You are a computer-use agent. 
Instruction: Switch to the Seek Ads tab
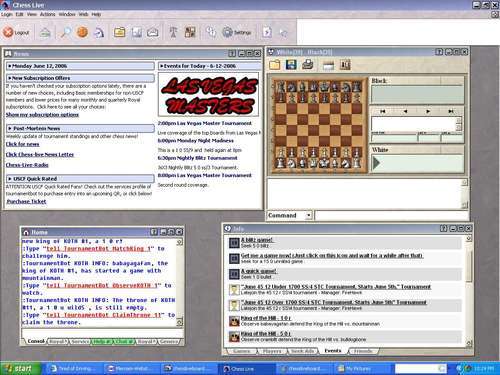pos(302,351)
